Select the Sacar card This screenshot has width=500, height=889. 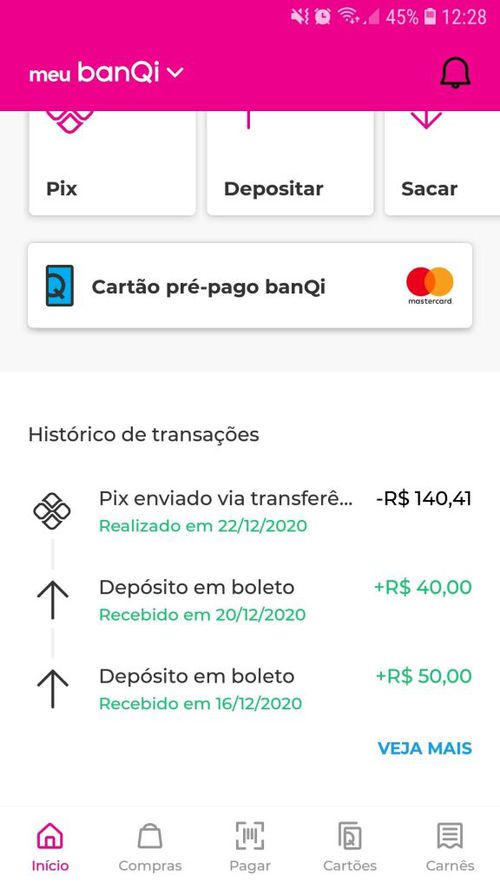[442, 163]
